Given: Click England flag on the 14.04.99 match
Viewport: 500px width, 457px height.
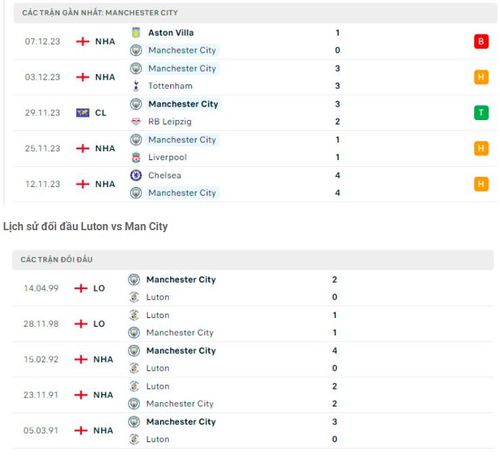Looking at the screenshot, I should pyautogui.click(x=81, y=288).
